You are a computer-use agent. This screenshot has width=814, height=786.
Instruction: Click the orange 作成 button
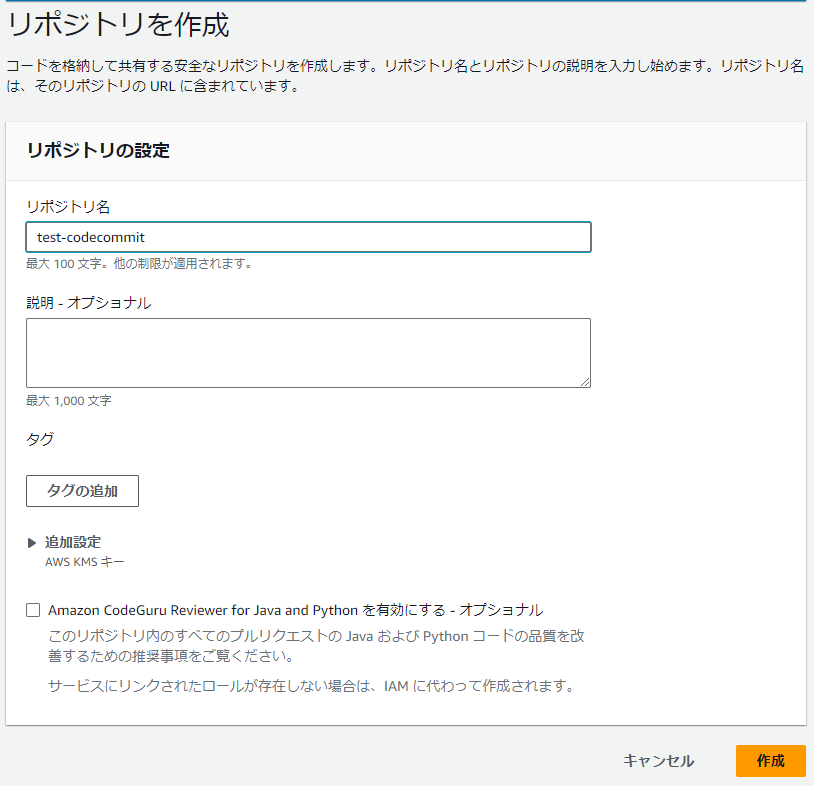770,761
